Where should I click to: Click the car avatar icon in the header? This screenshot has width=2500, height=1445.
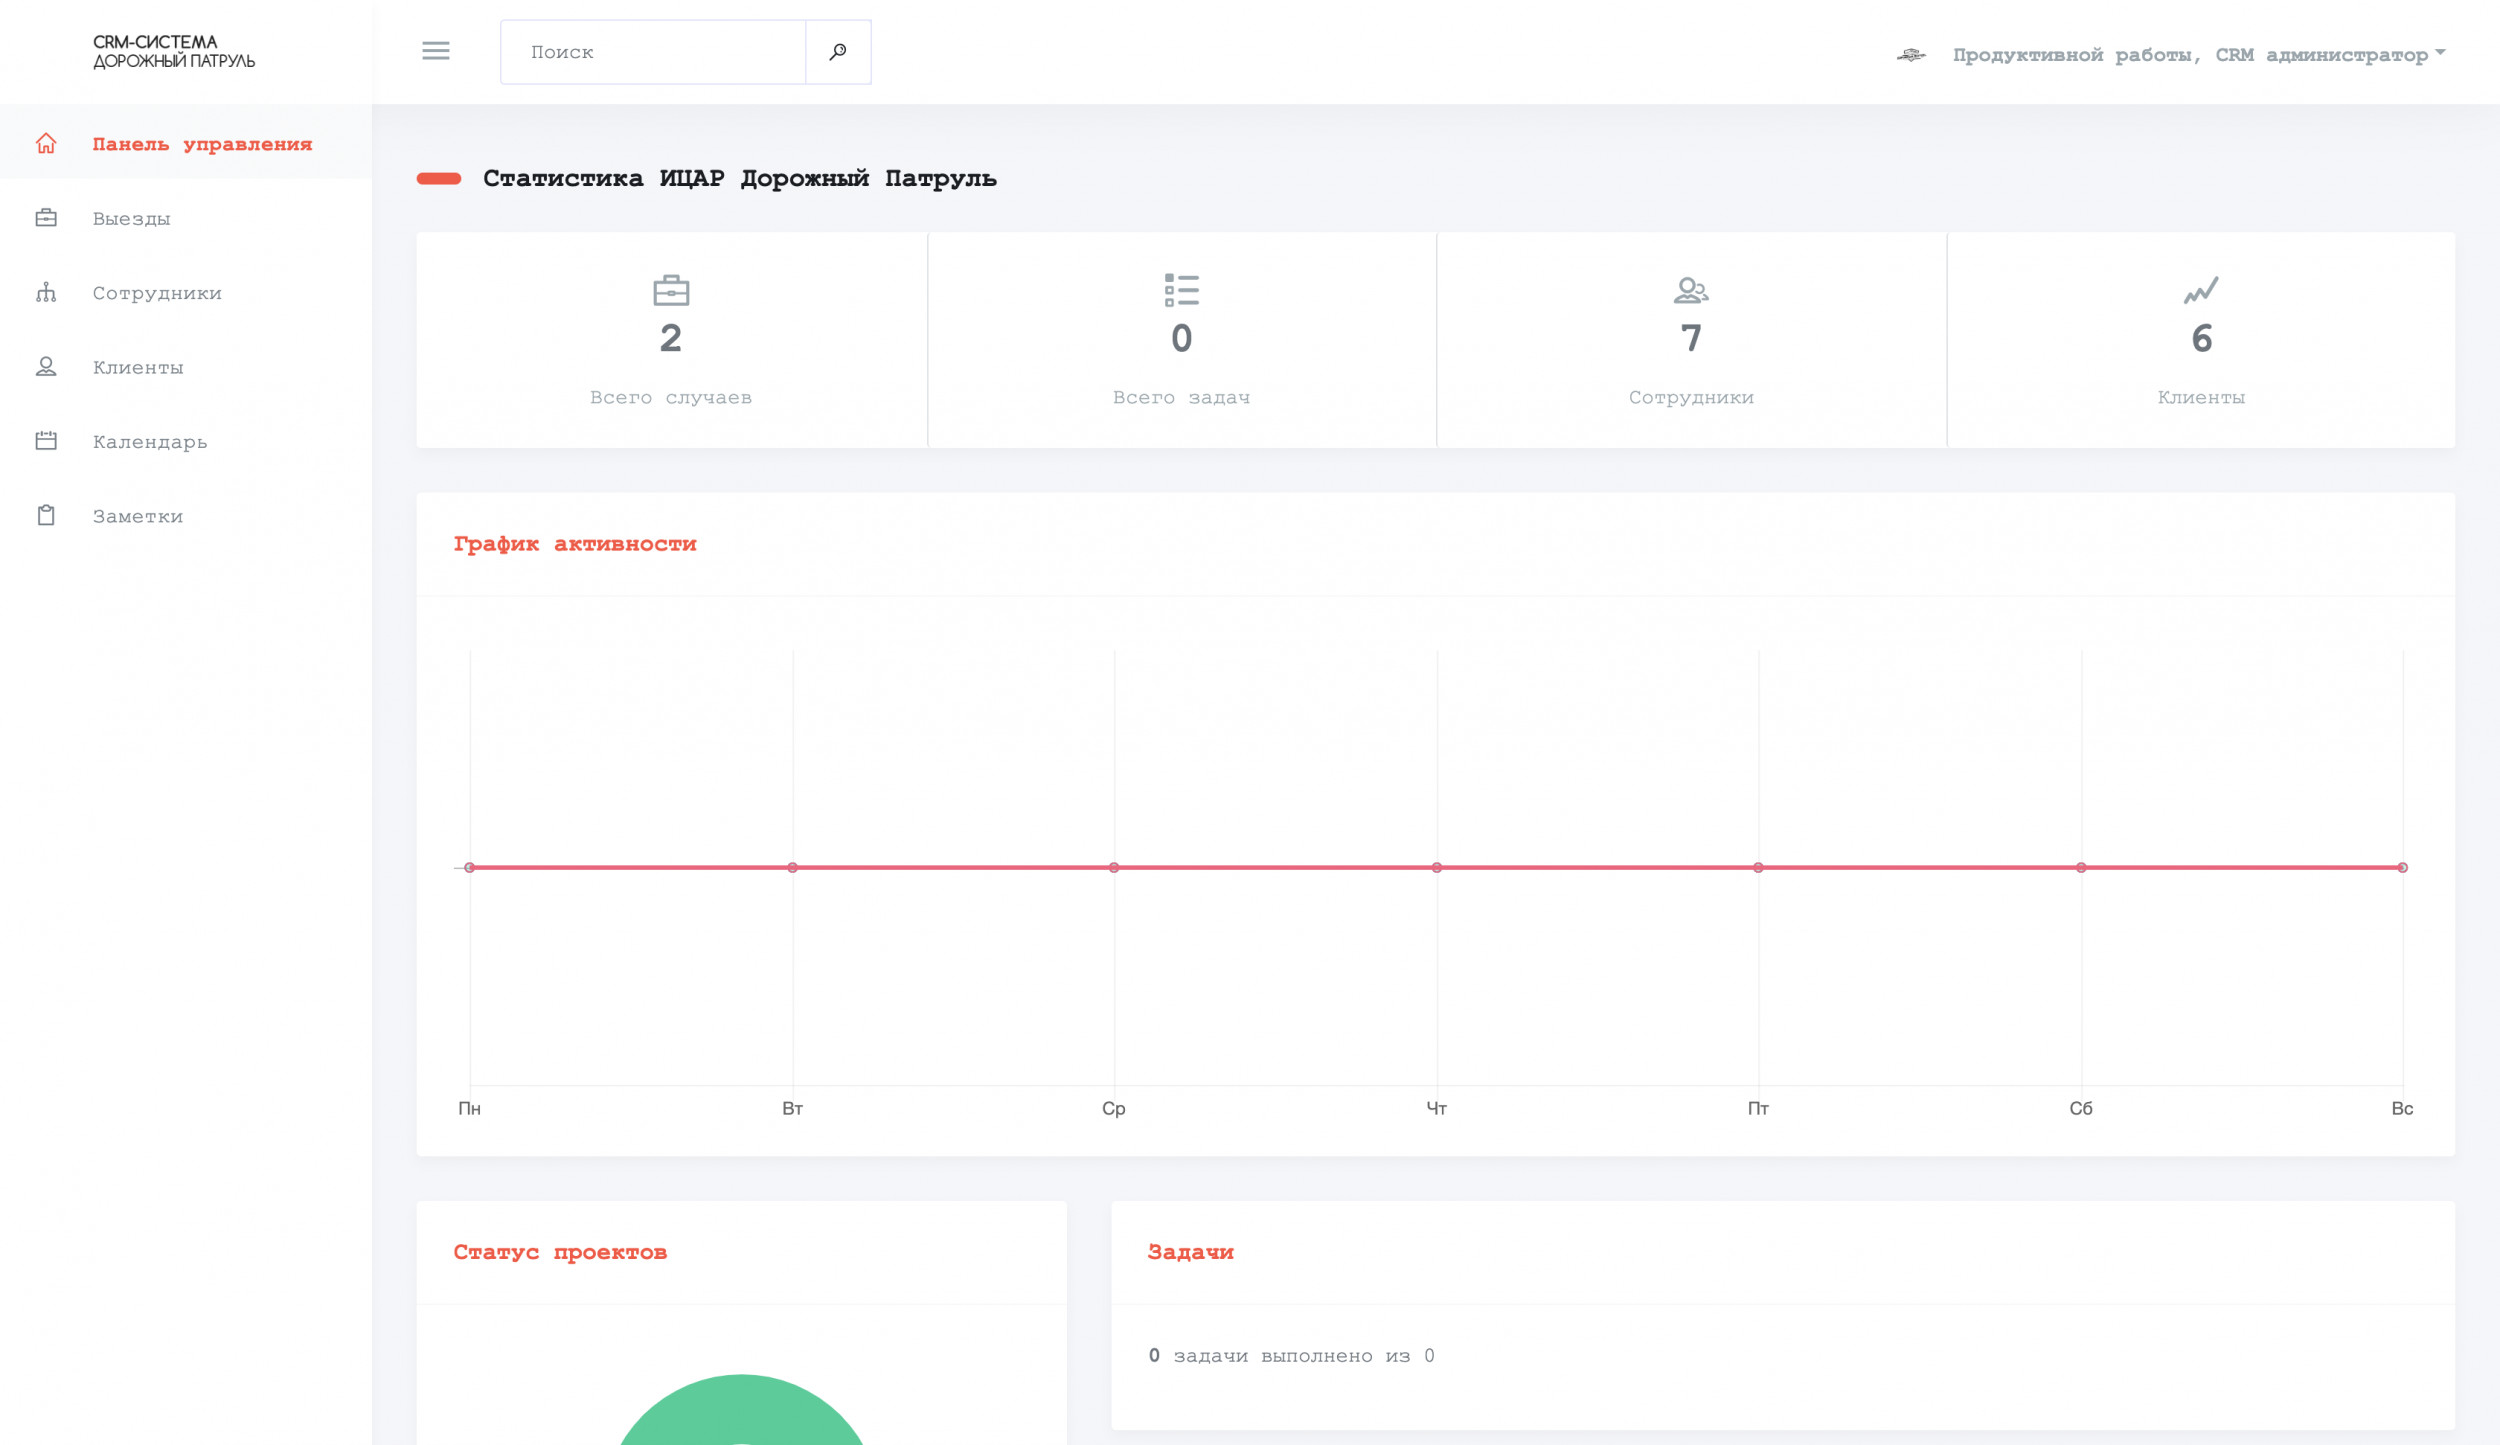tap(1911, 55)
